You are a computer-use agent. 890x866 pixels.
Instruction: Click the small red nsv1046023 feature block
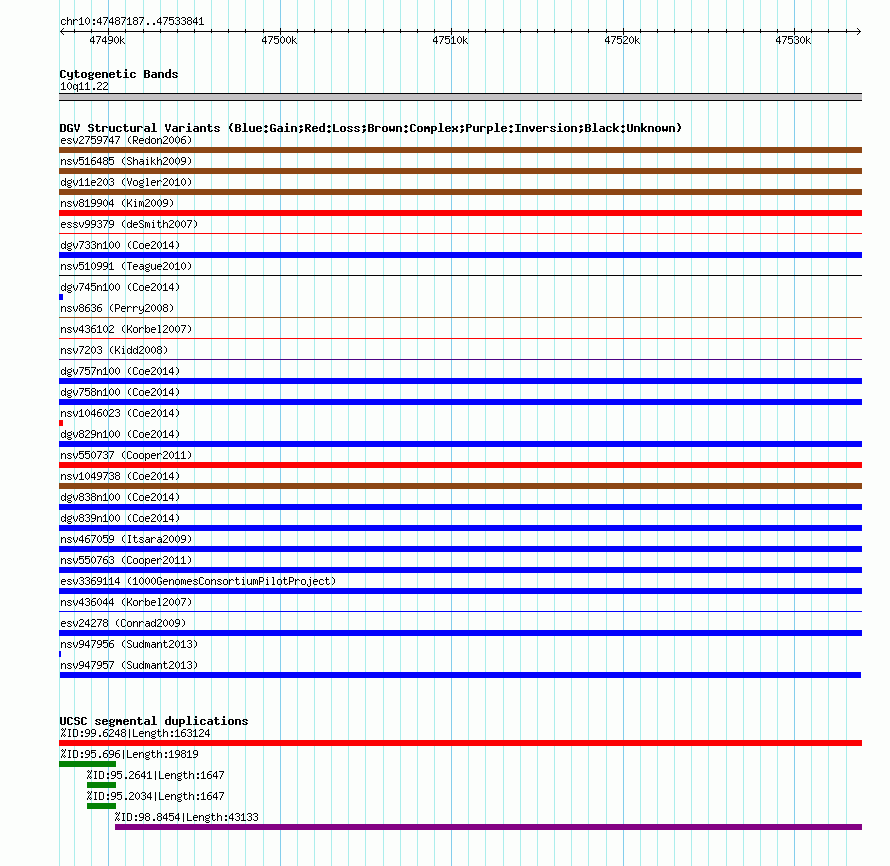pyautogui.click(x=61, y=423)
